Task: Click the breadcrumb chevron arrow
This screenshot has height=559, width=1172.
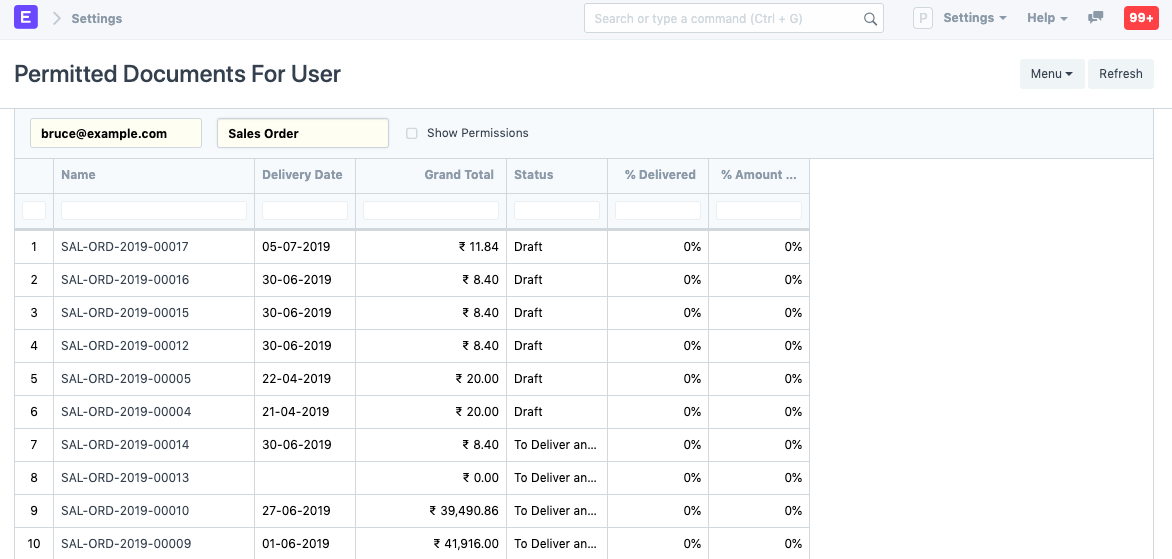Action: 57,19
